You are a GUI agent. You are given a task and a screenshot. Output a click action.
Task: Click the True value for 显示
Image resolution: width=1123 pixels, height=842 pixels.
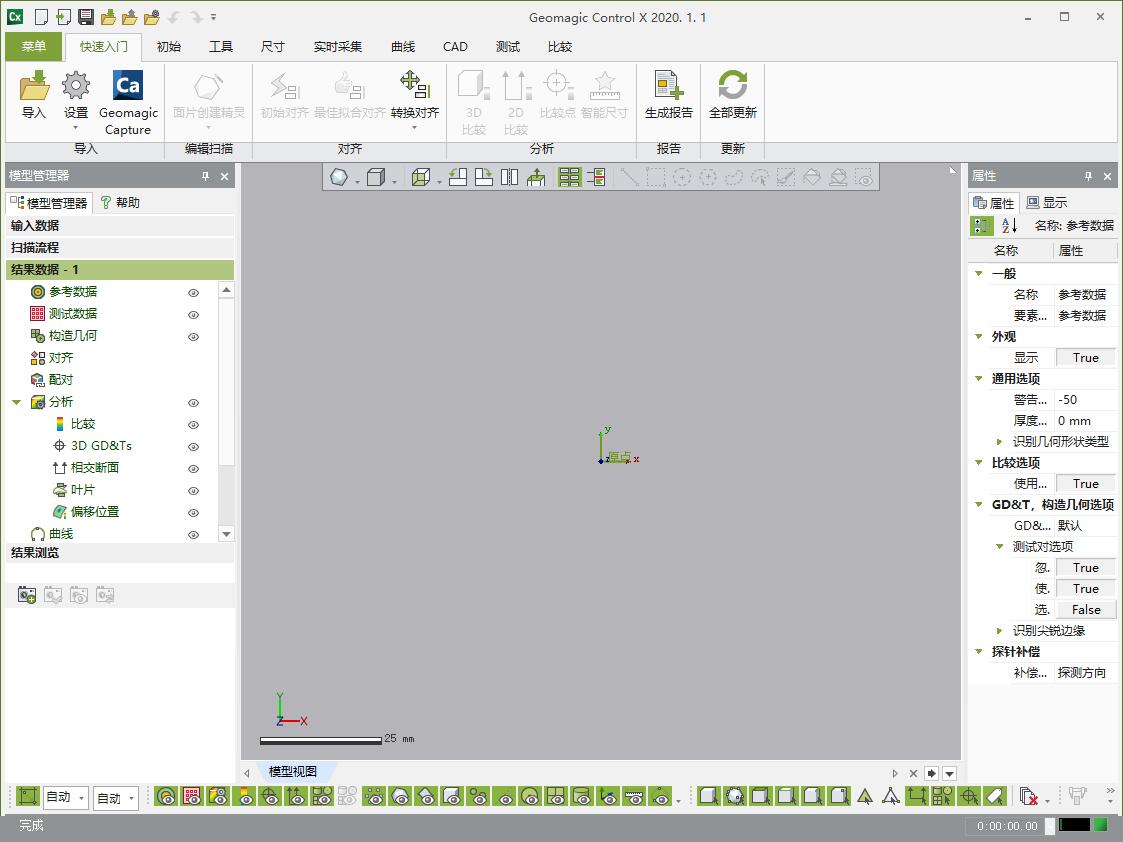[1085, 358]
